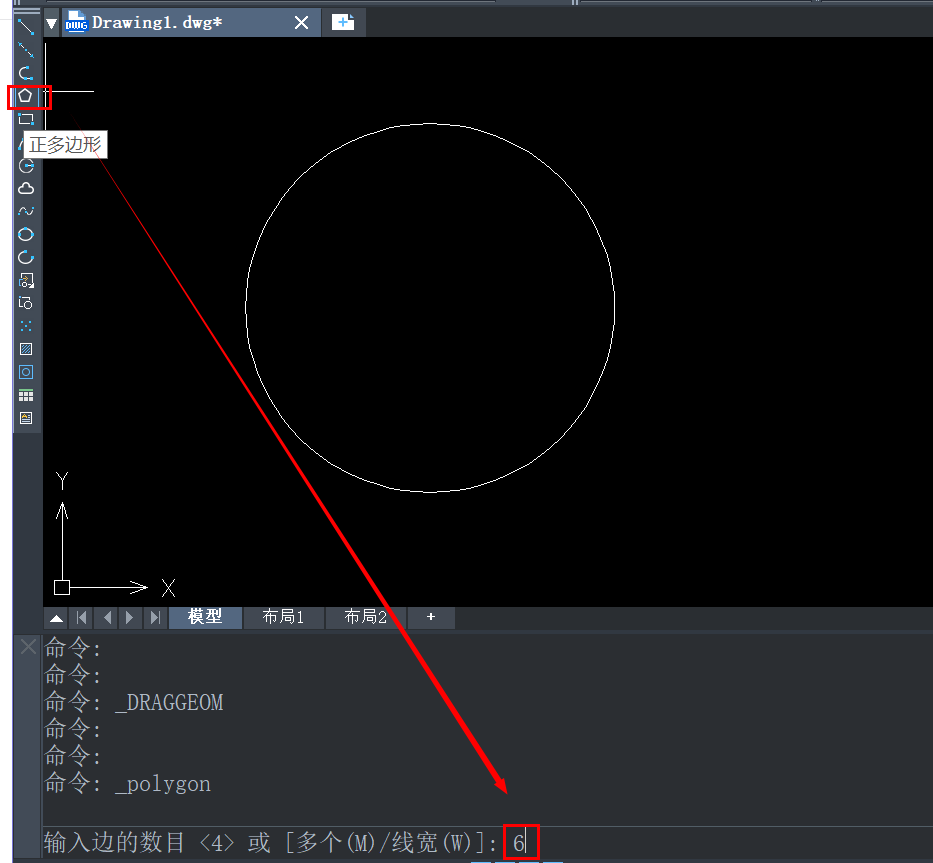Open the Table insert tool

coord(26,395)
